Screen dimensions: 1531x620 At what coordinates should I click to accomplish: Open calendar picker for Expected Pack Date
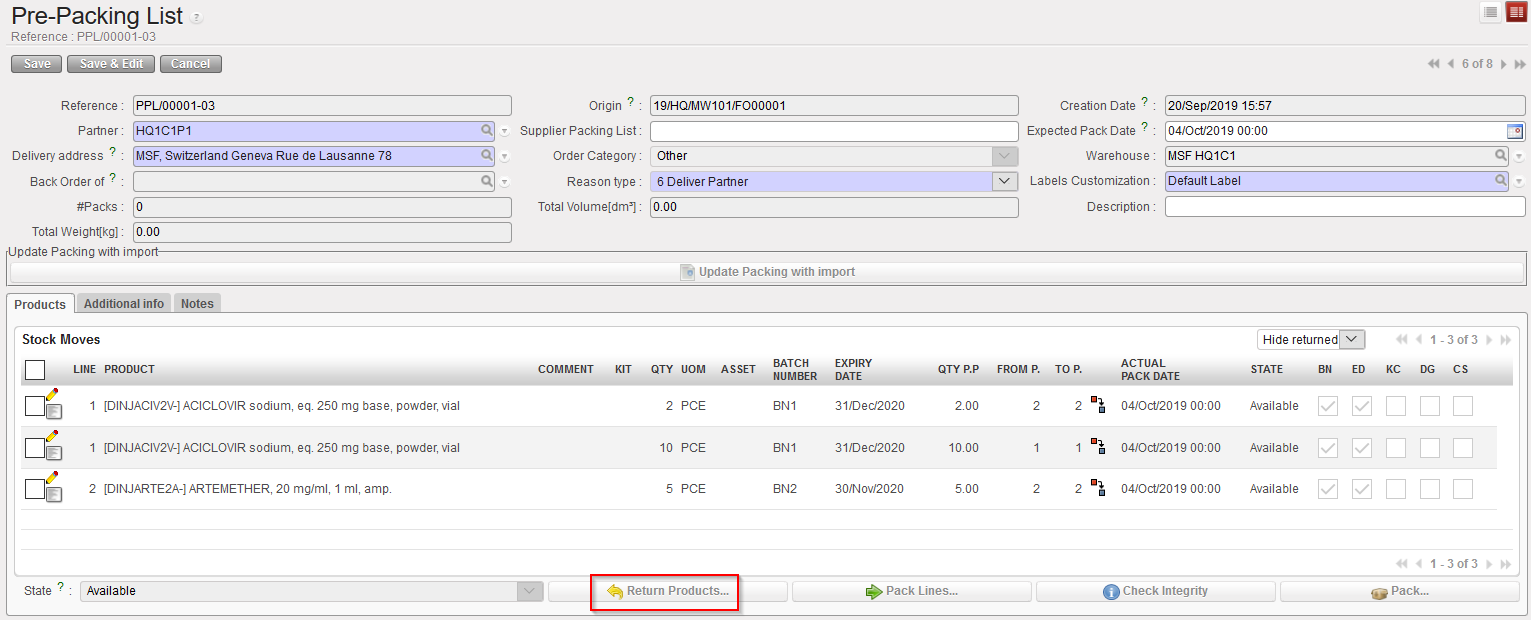click(1515, 131)
